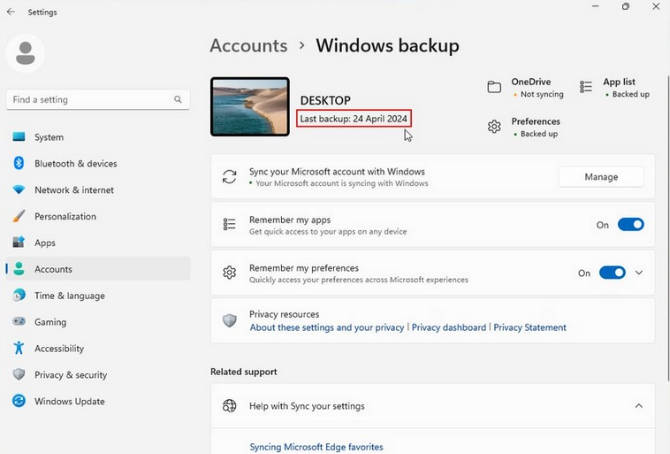Click Accounts in the breadcrumb
This screenshot has height=454, width=670.
pyautogui.click(x=249, y=46)
